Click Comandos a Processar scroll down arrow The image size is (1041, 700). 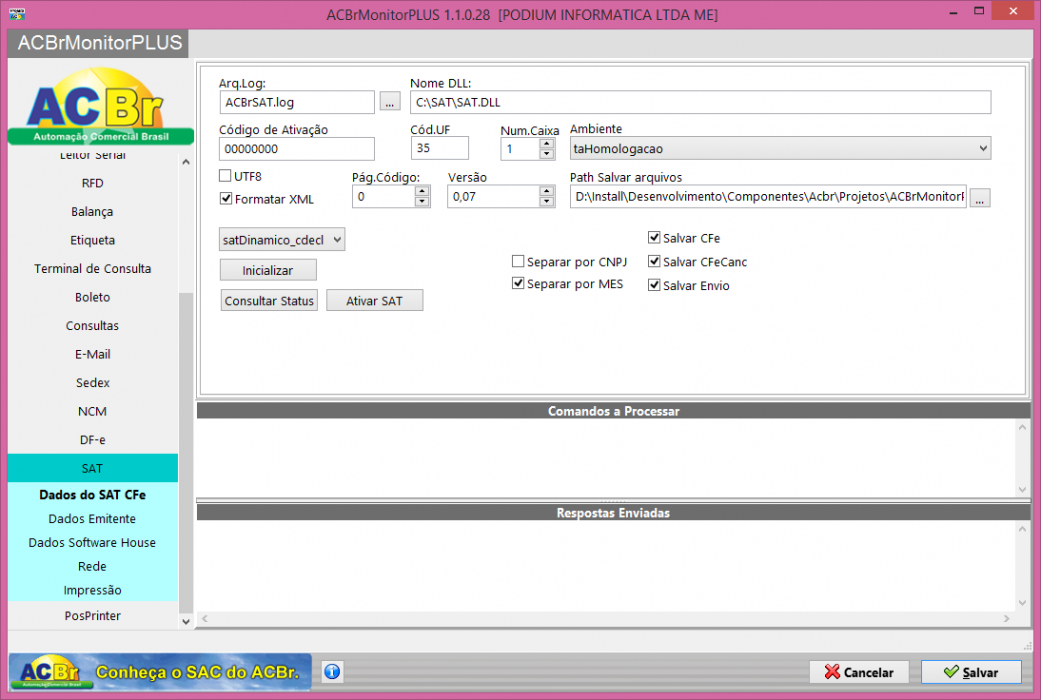pos(1022,489)
